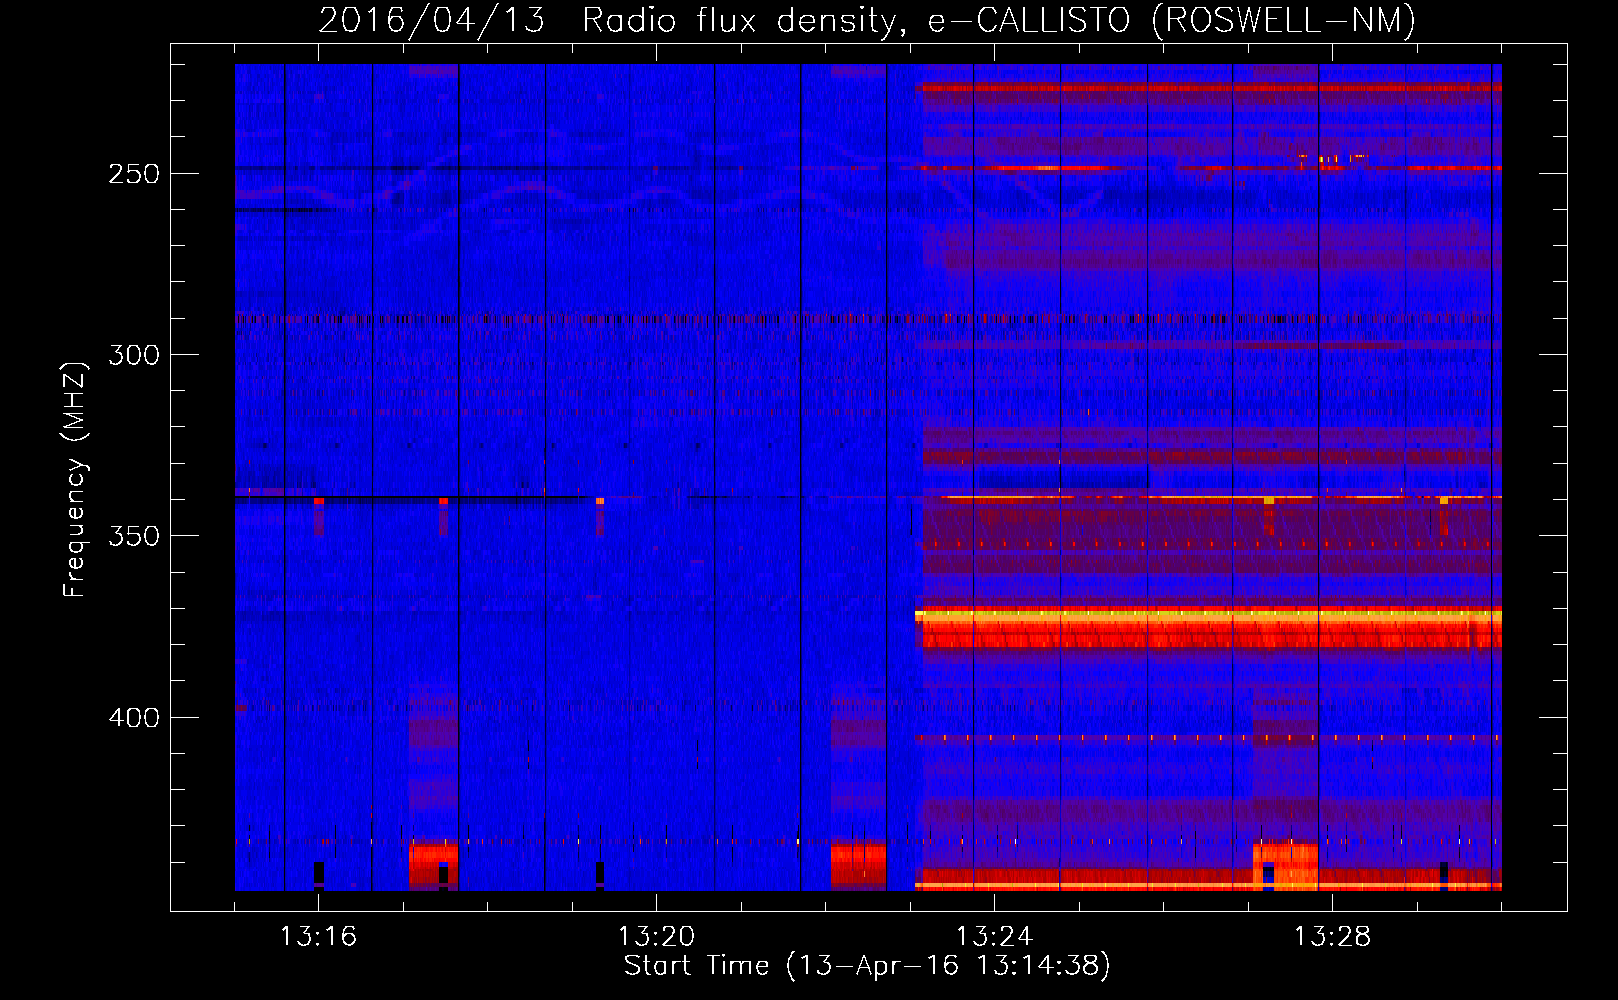Image resolution: width=1618 pixels, height=1000 pixels.
Task: Click the 13:28 time tick label
Action: 1332,936
